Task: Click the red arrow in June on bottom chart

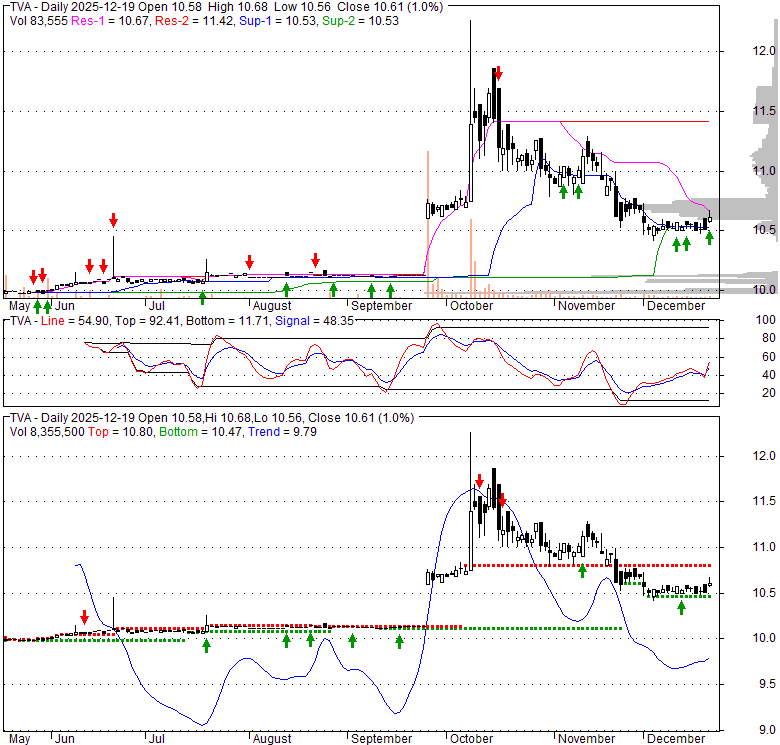Action: pos(84,616)
